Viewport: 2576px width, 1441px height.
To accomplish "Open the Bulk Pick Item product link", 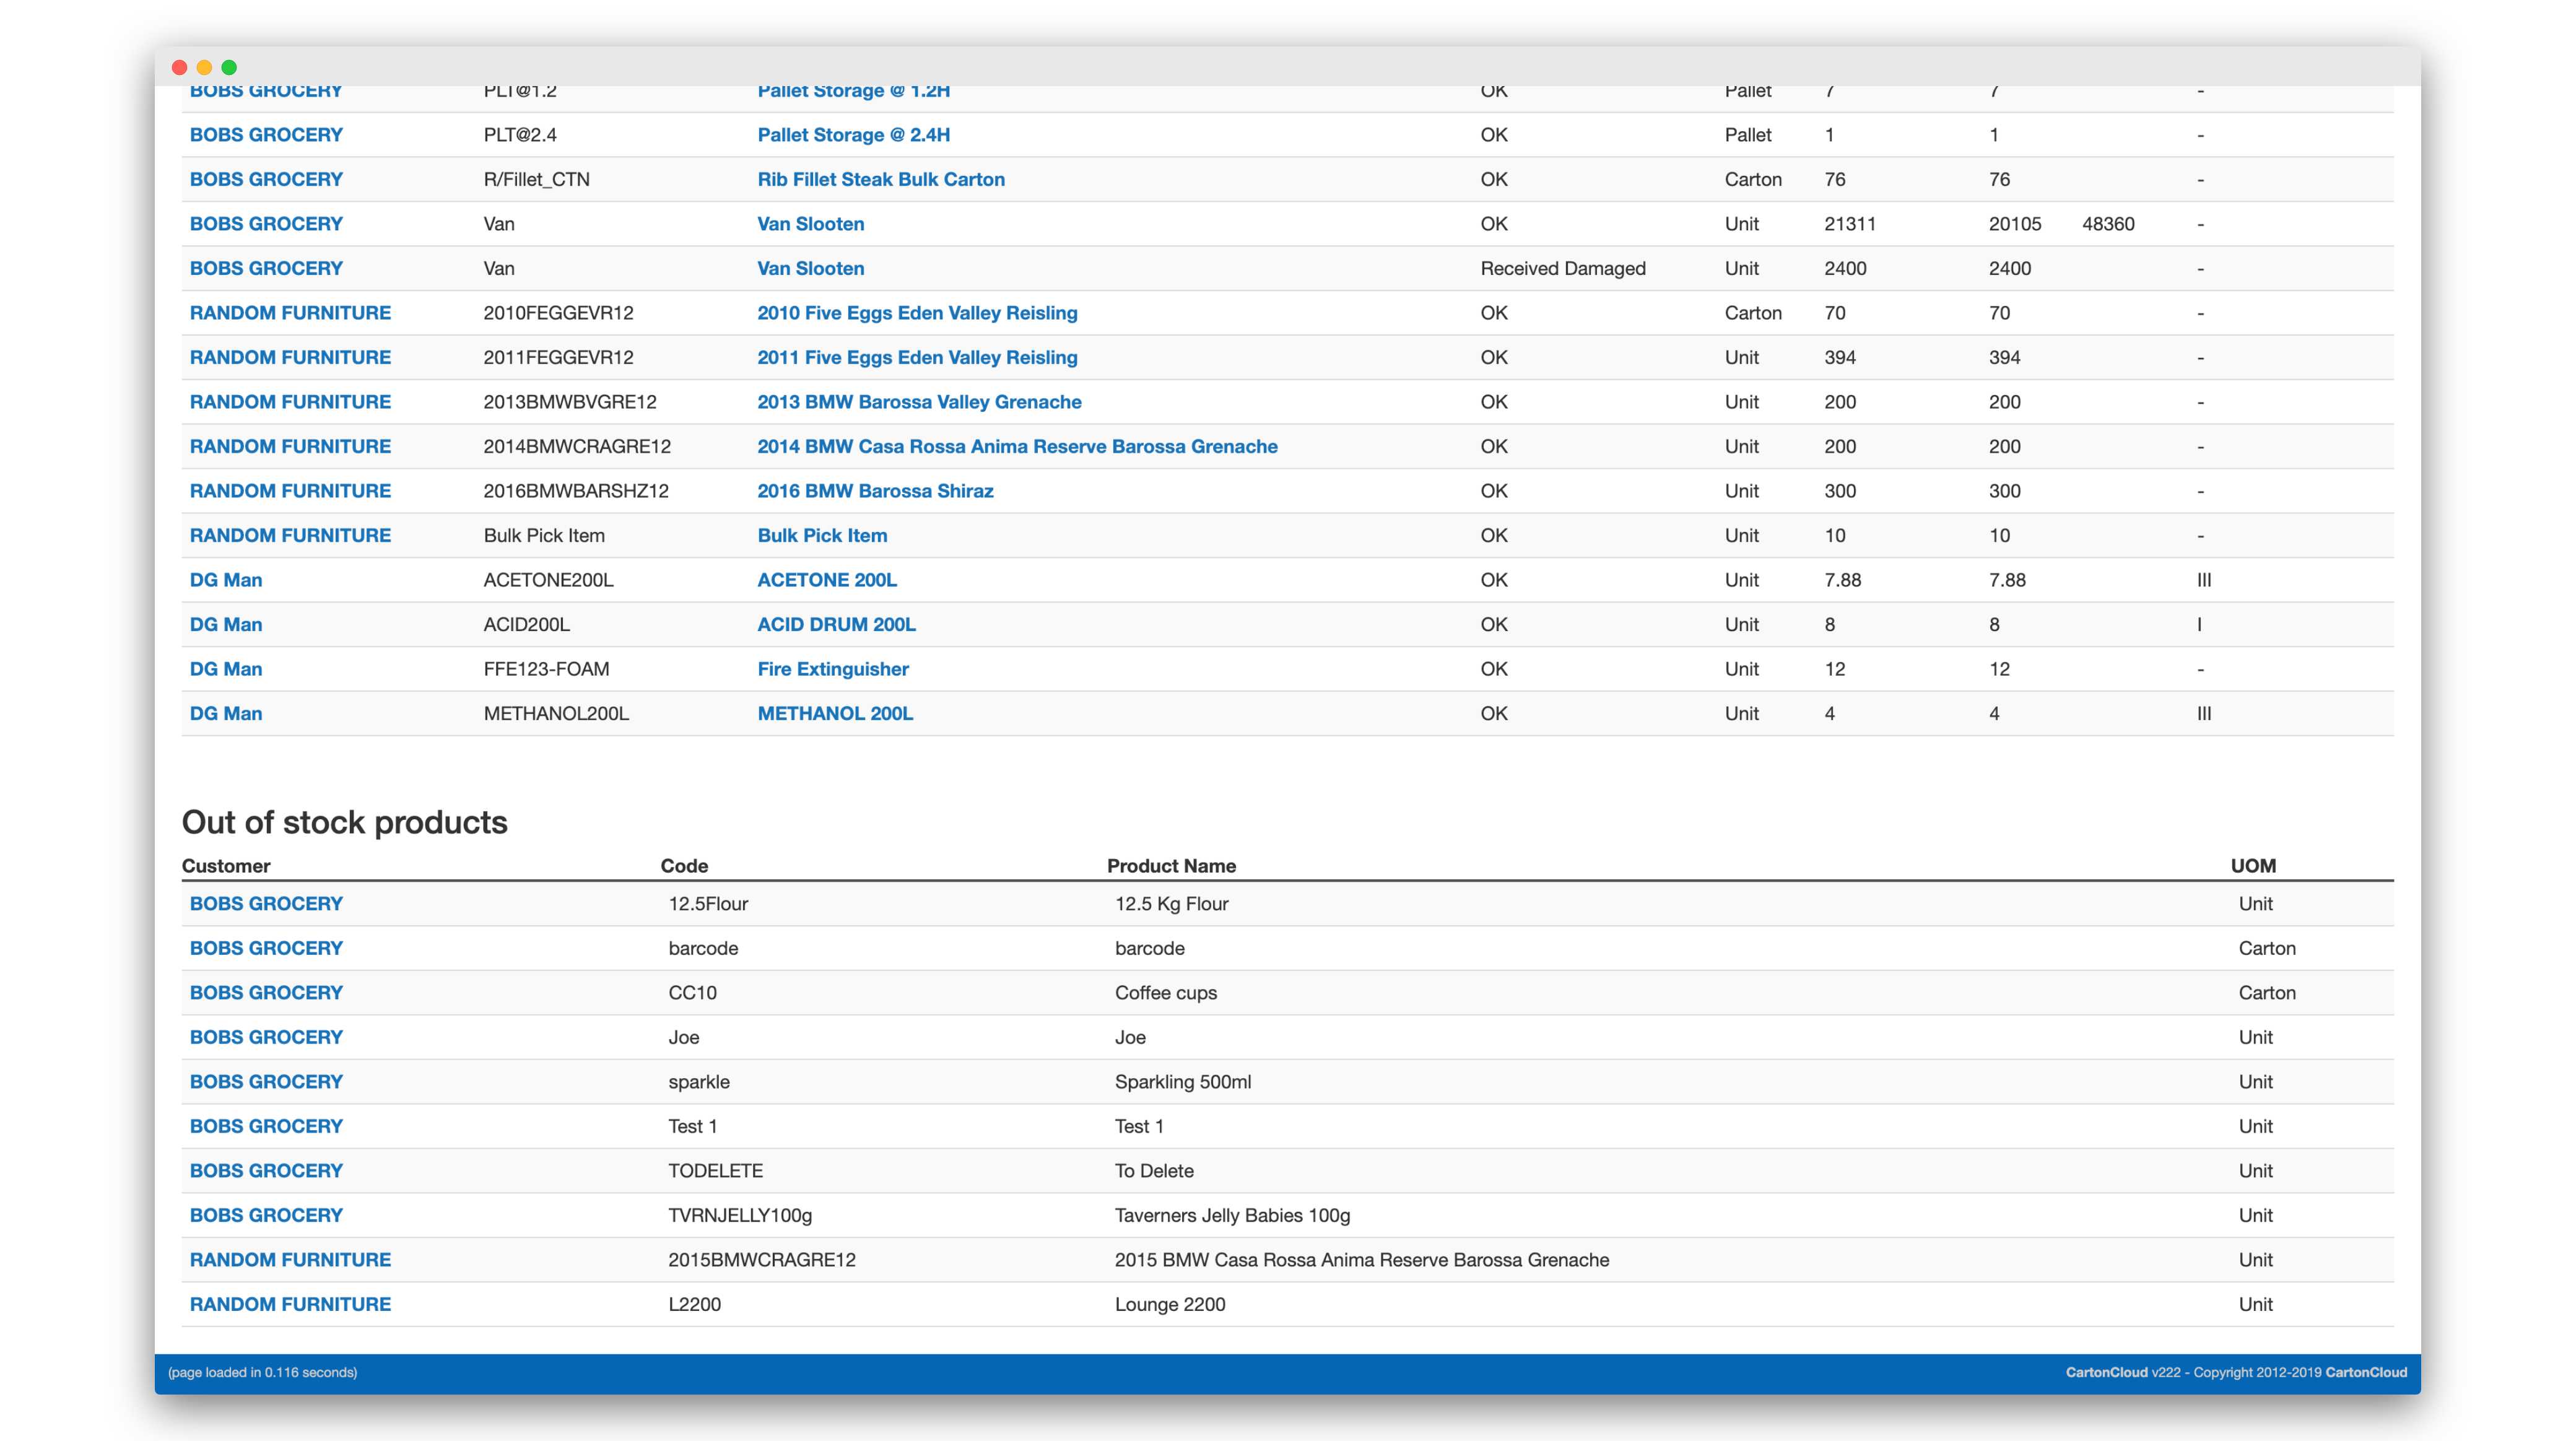I will pyautogui.click(x=821, y=535).
